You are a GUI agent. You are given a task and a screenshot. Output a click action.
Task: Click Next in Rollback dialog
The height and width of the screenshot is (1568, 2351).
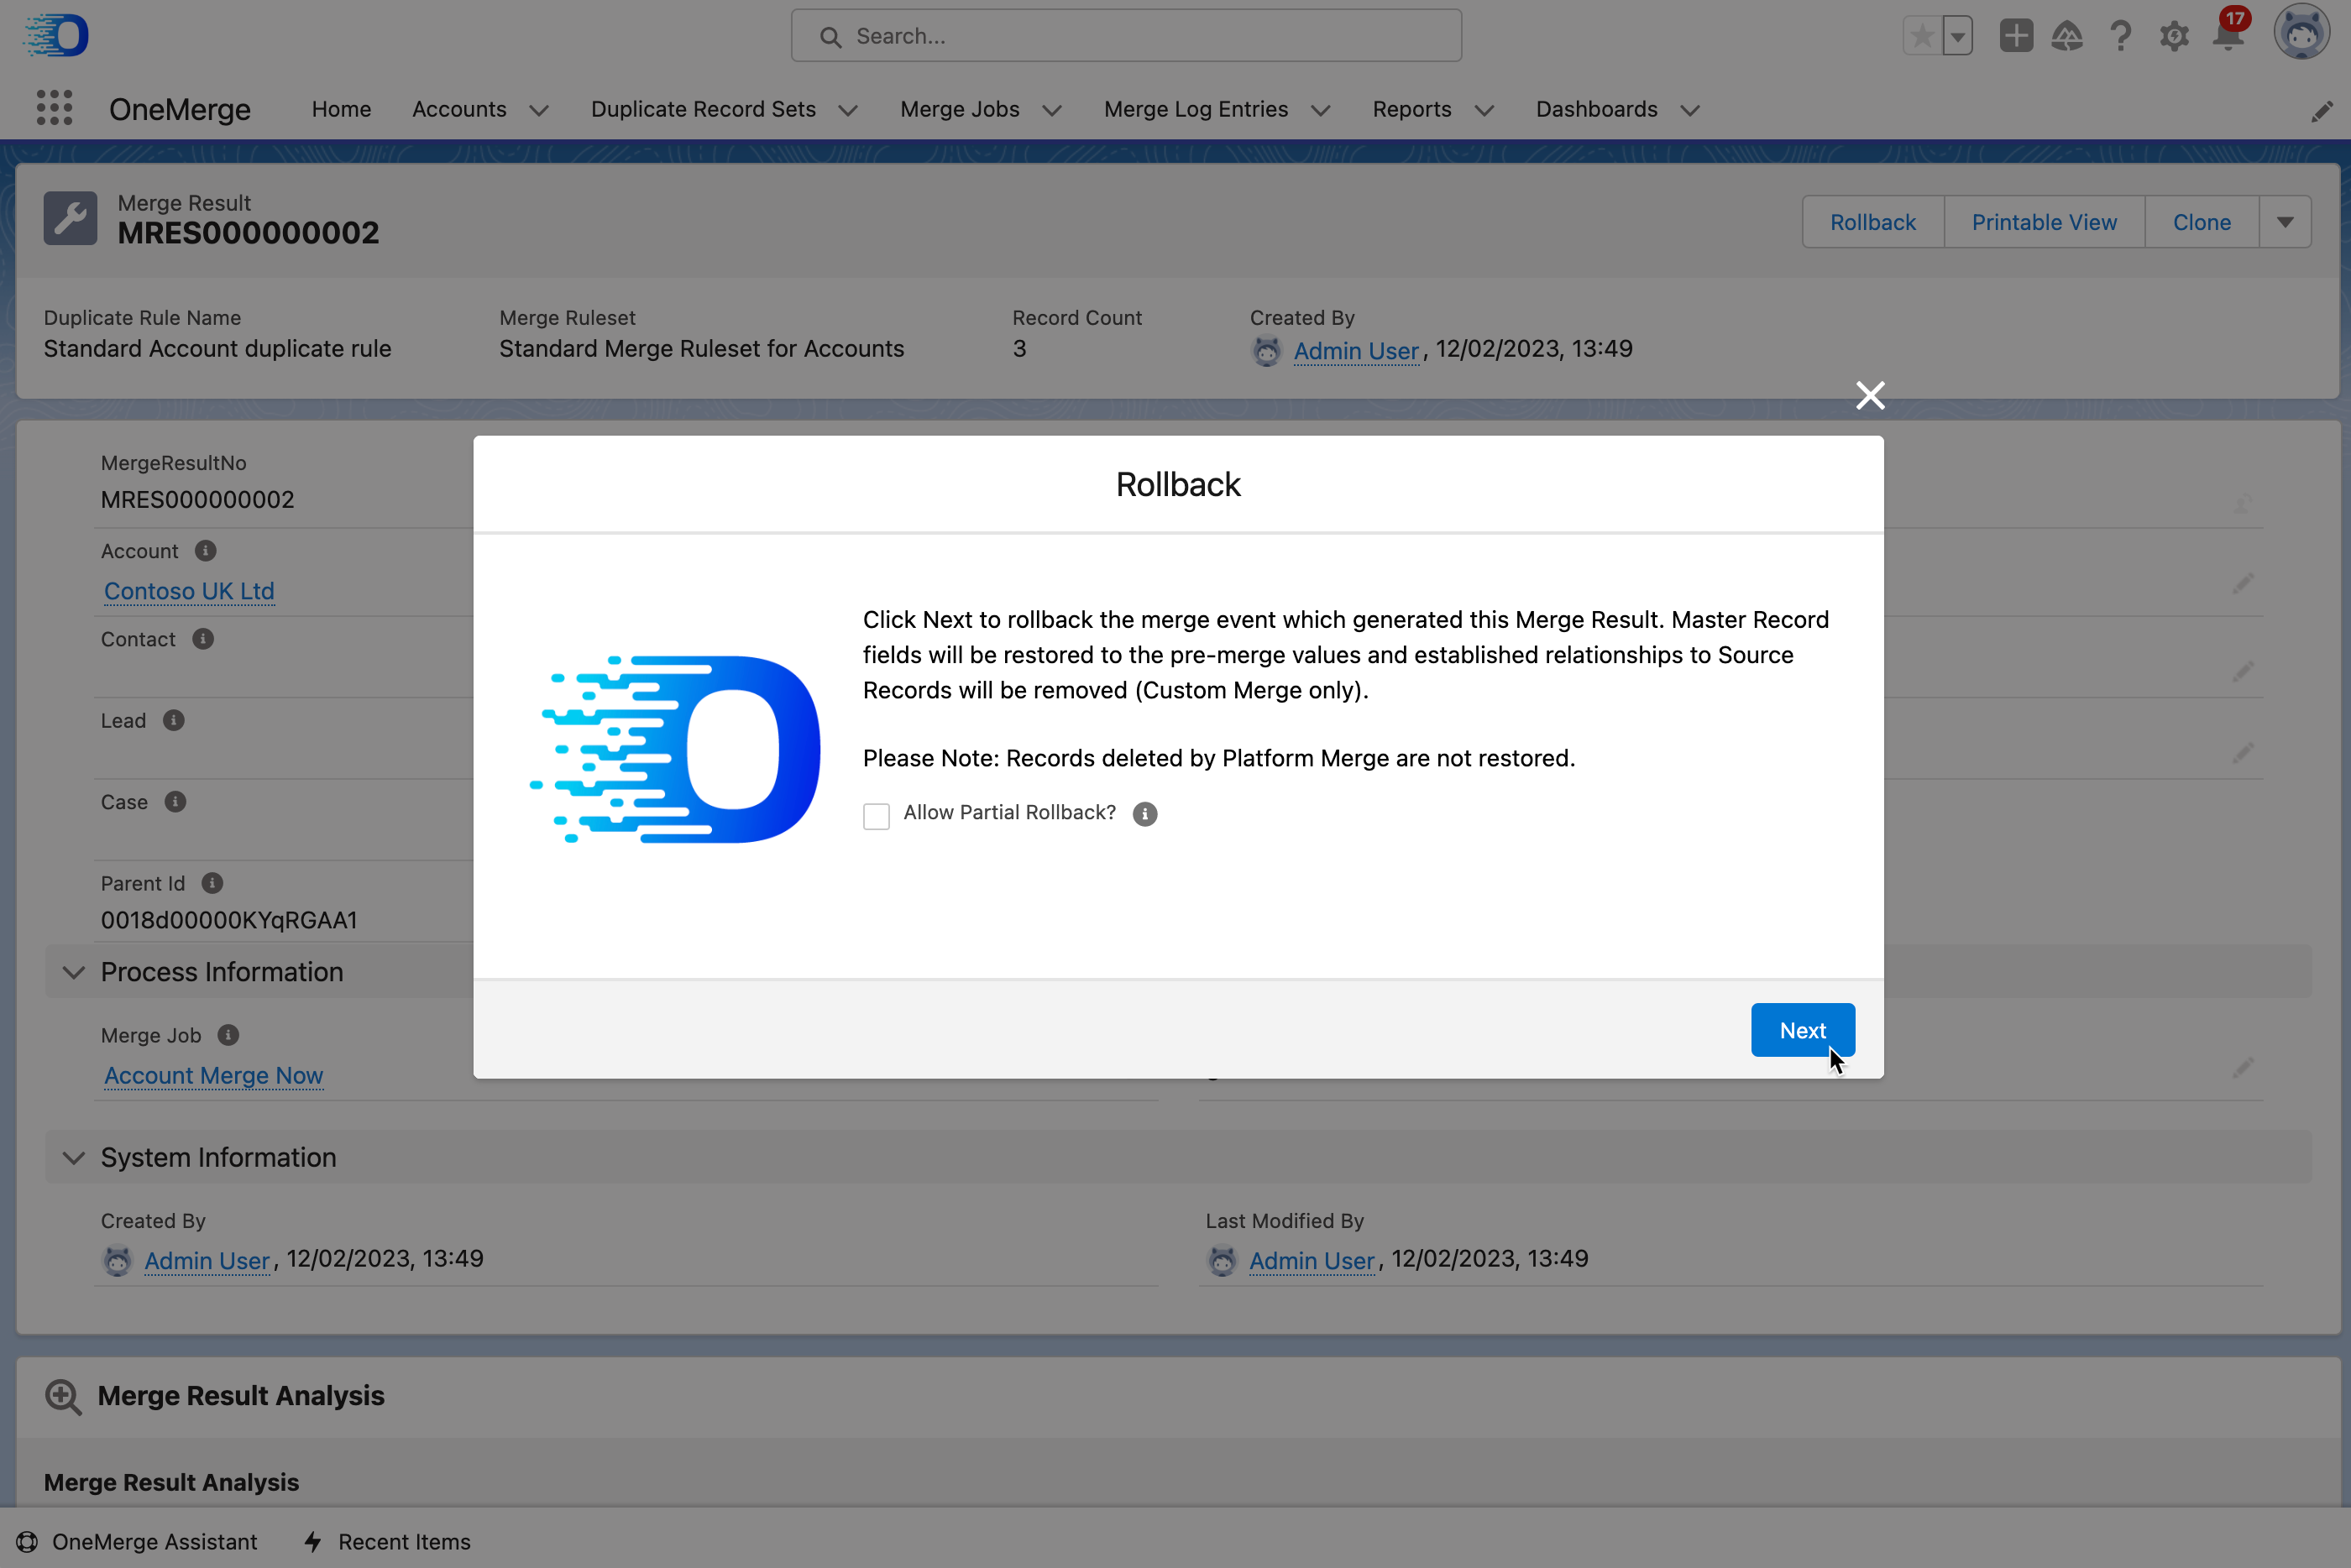(1802, 1030)
